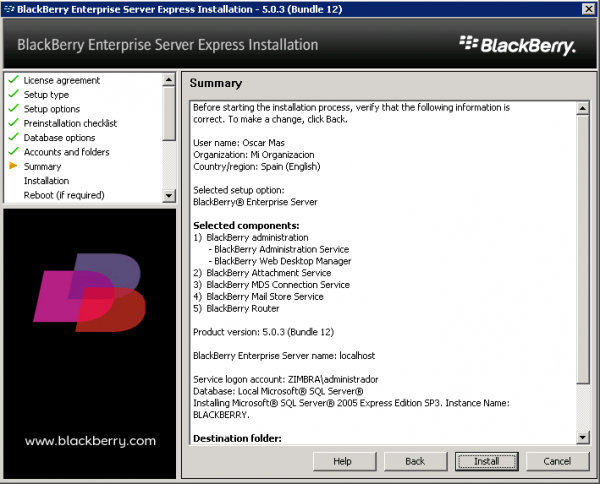Click summary text scroll up arrow

click(582, 109)
